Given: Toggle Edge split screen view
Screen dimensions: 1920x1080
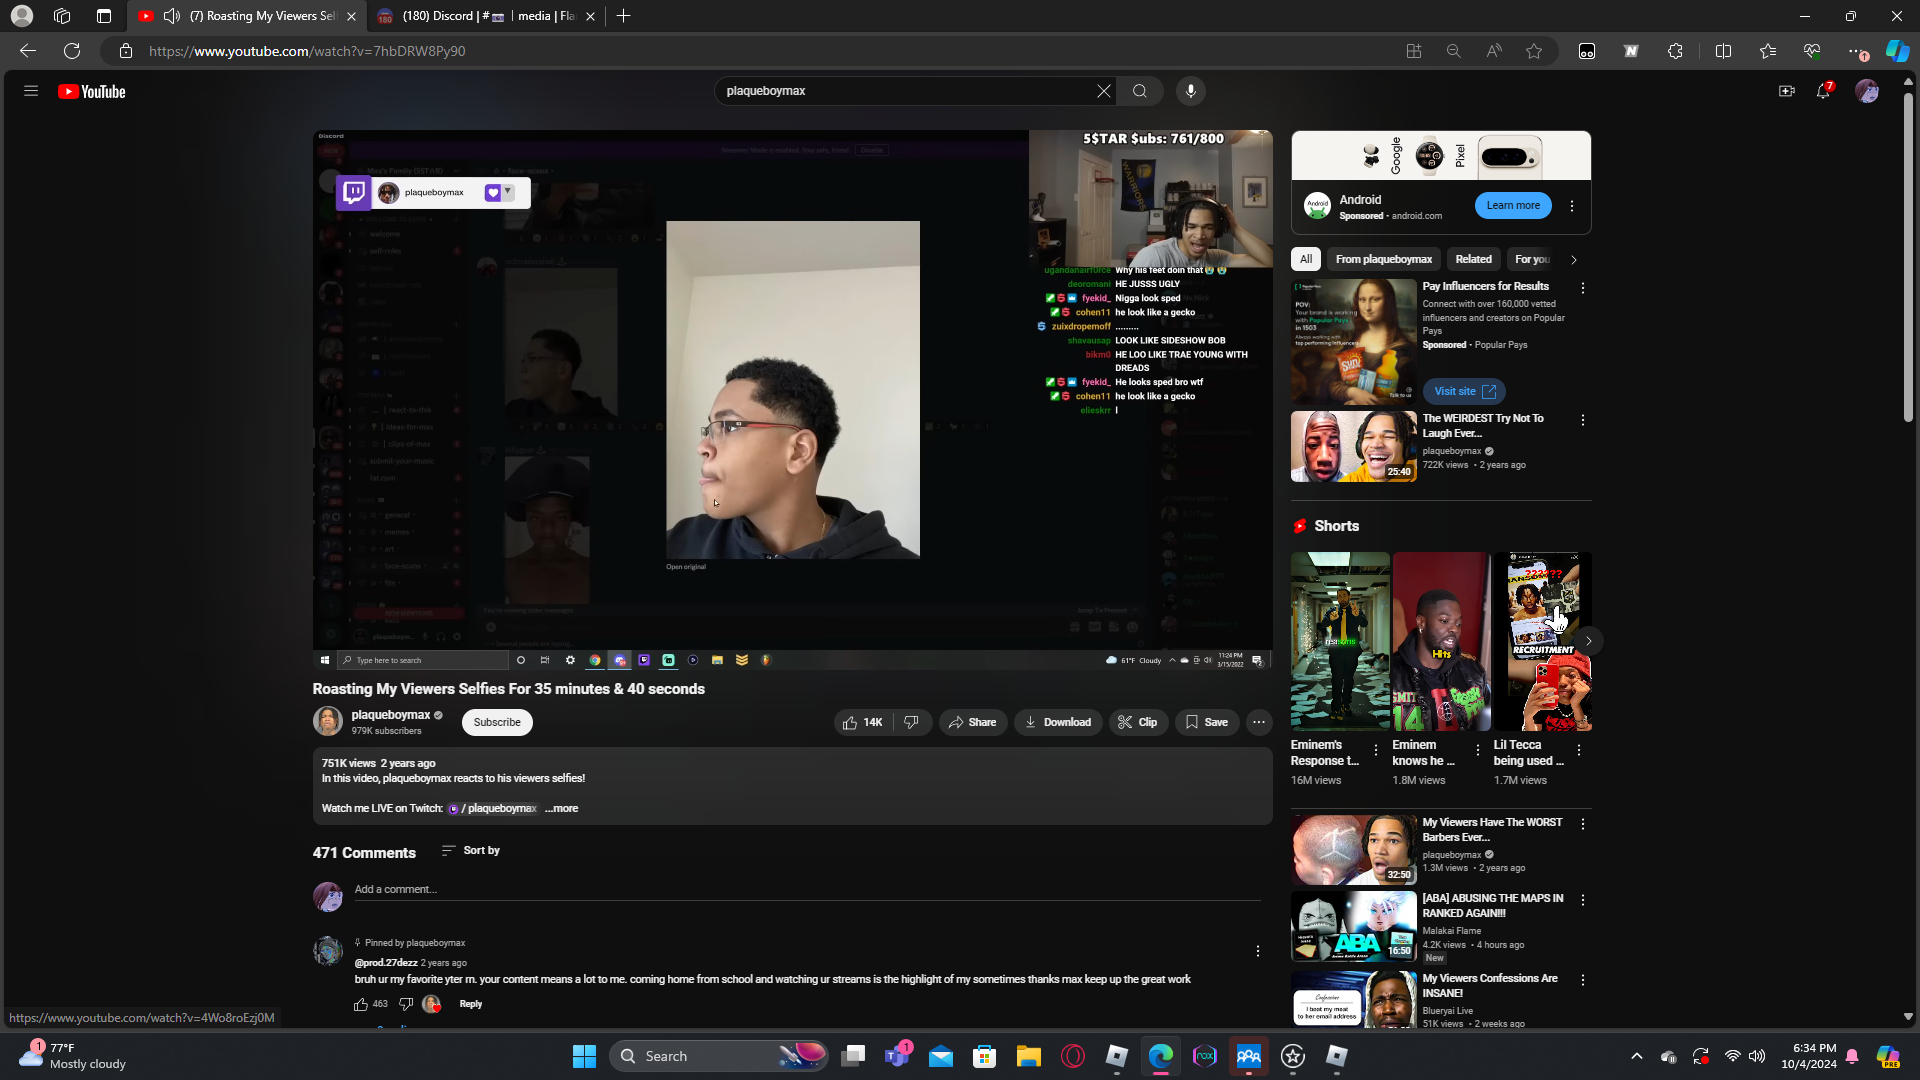Looking at the screenshot, I should click(1723, 51).
